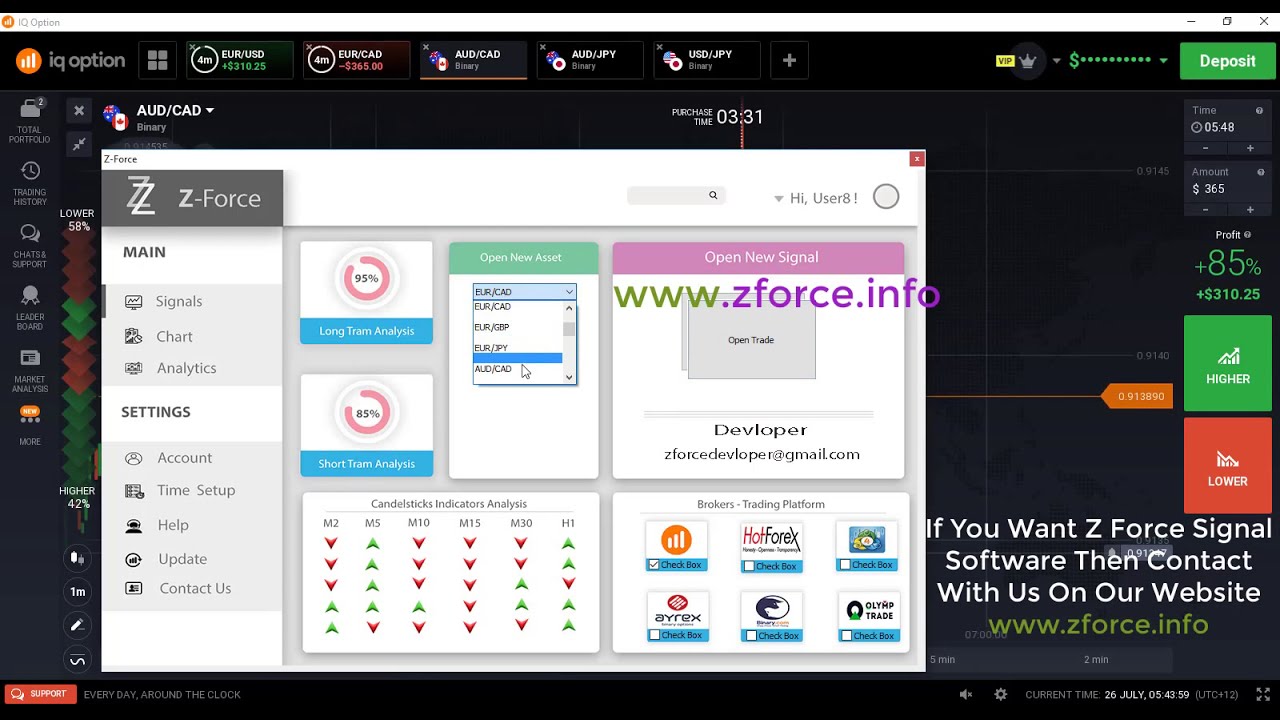Place a LOWER trade
Viewport: 1280px width, 720px height.
coord(1227,466)
